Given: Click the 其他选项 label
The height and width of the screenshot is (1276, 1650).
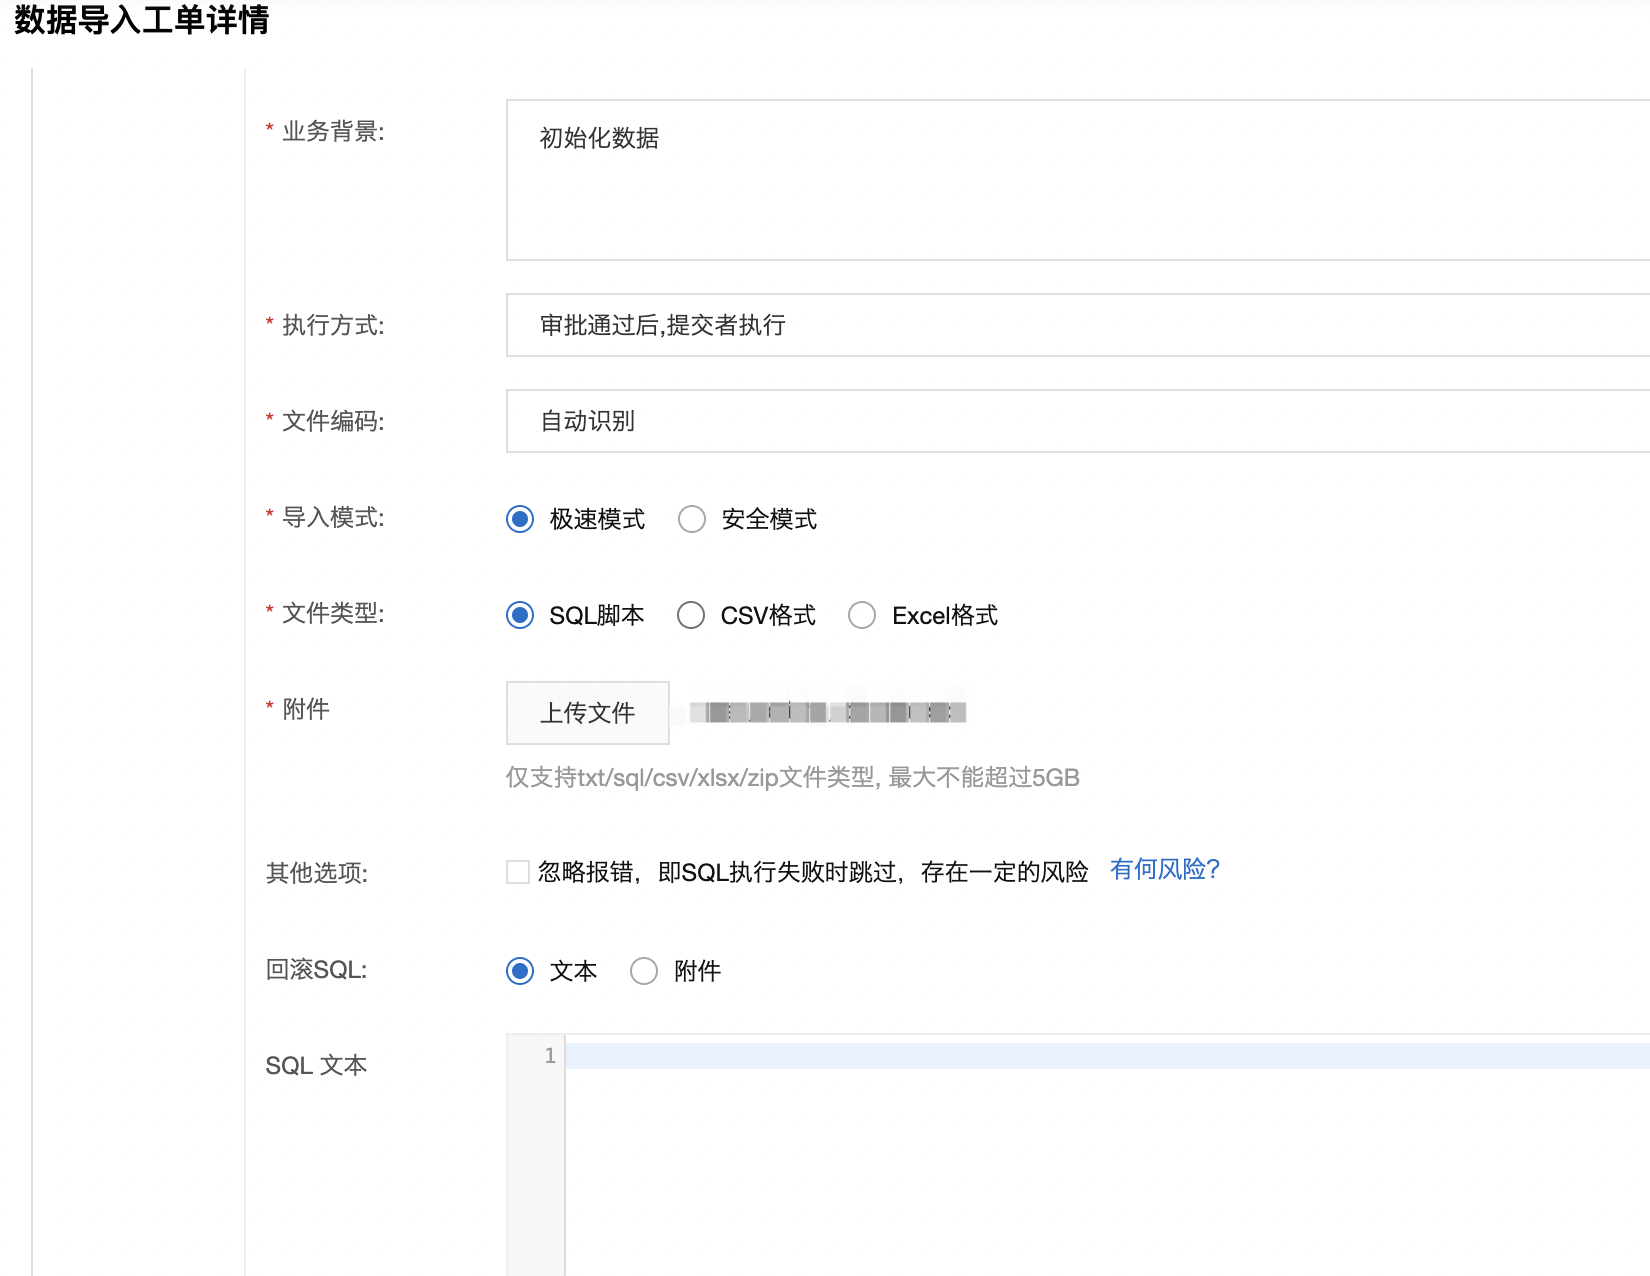Looking at the screenshot, I should click(x=317, y=873).
